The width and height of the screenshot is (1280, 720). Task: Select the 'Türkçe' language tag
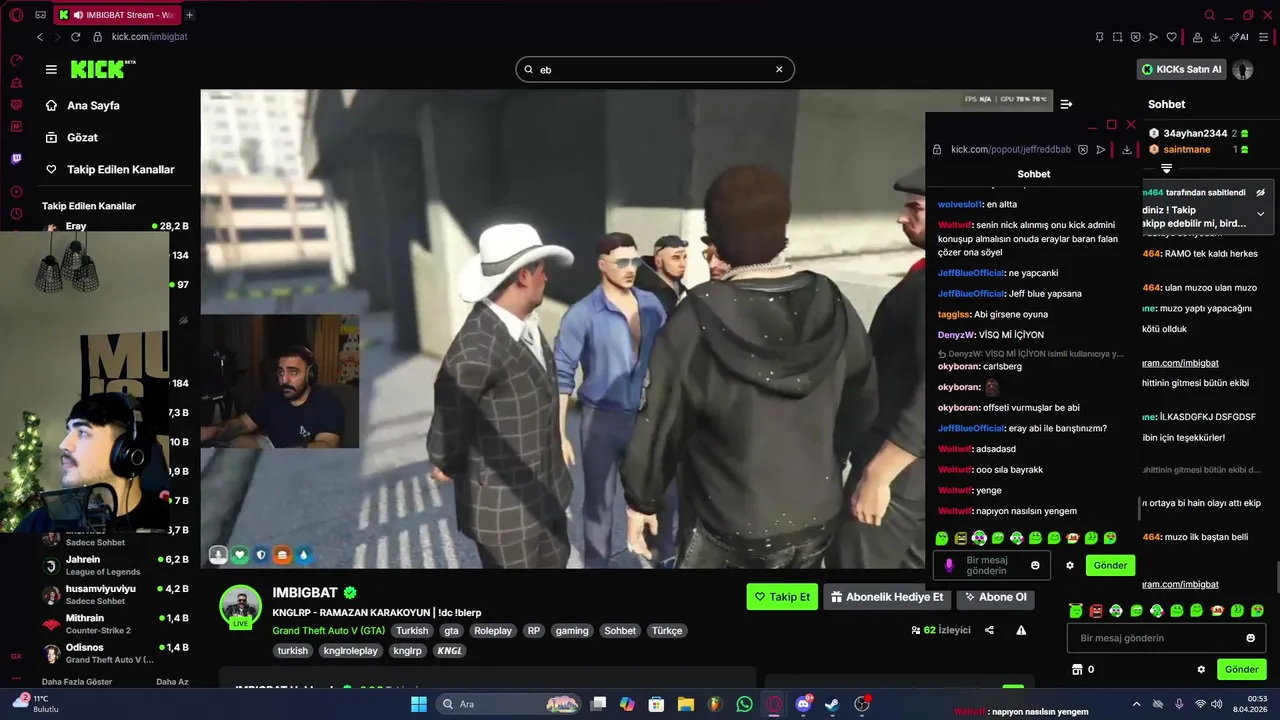point(667,631)
